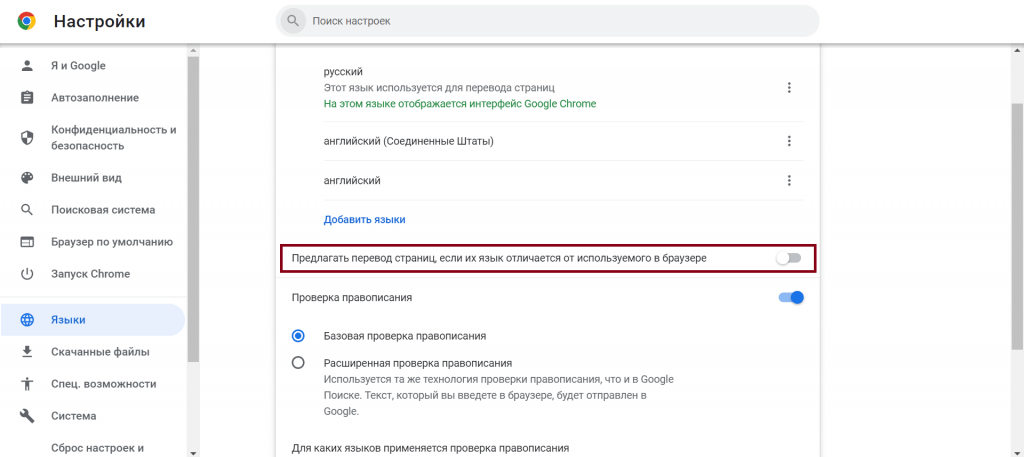Open three-dot menu for русский language
Screen dimensions: 1024x457
pos(789,88)
